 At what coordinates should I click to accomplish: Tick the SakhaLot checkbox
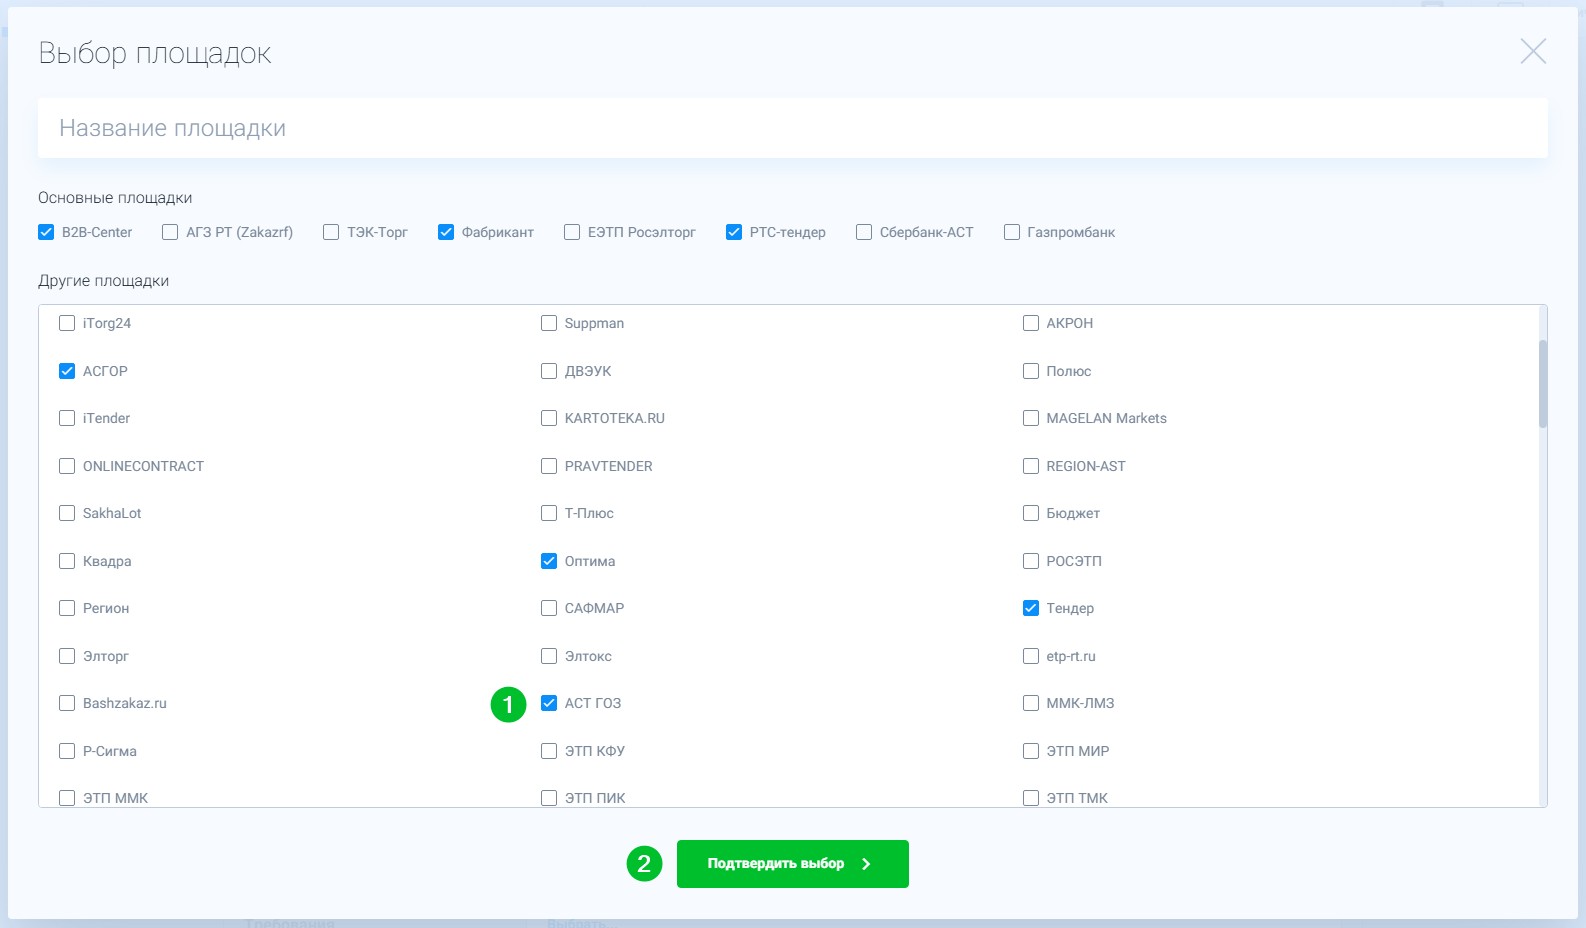(67, 513)
